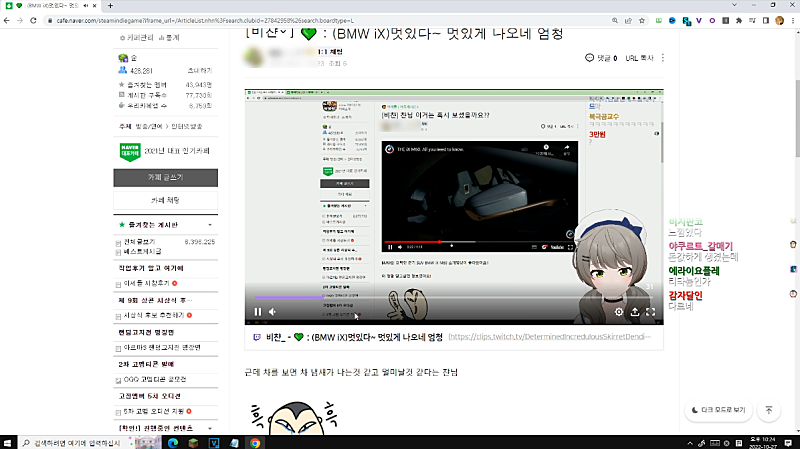Open the Extensions puzzle menu
Screen dimensions: 800x449
(739, 20)
